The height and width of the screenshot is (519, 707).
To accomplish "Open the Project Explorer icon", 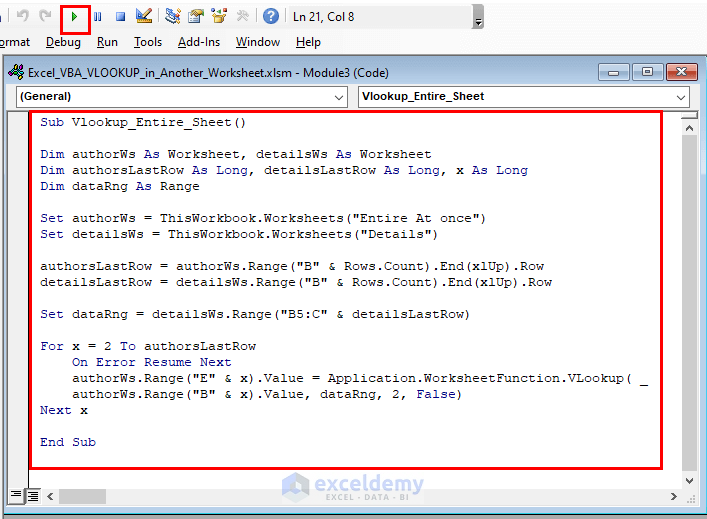I will click(173, 16).
